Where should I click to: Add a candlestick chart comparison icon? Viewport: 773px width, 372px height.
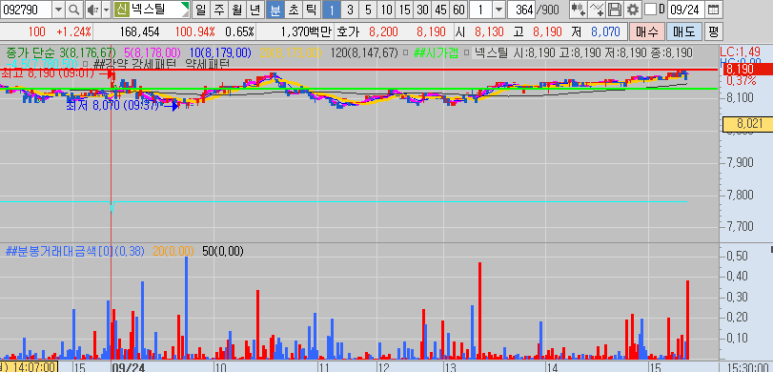(578, 9)
